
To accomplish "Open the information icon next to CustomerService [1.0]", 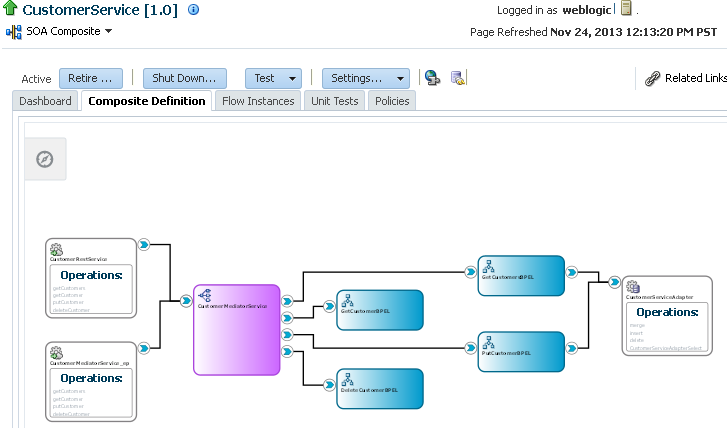I will (193, 9).
